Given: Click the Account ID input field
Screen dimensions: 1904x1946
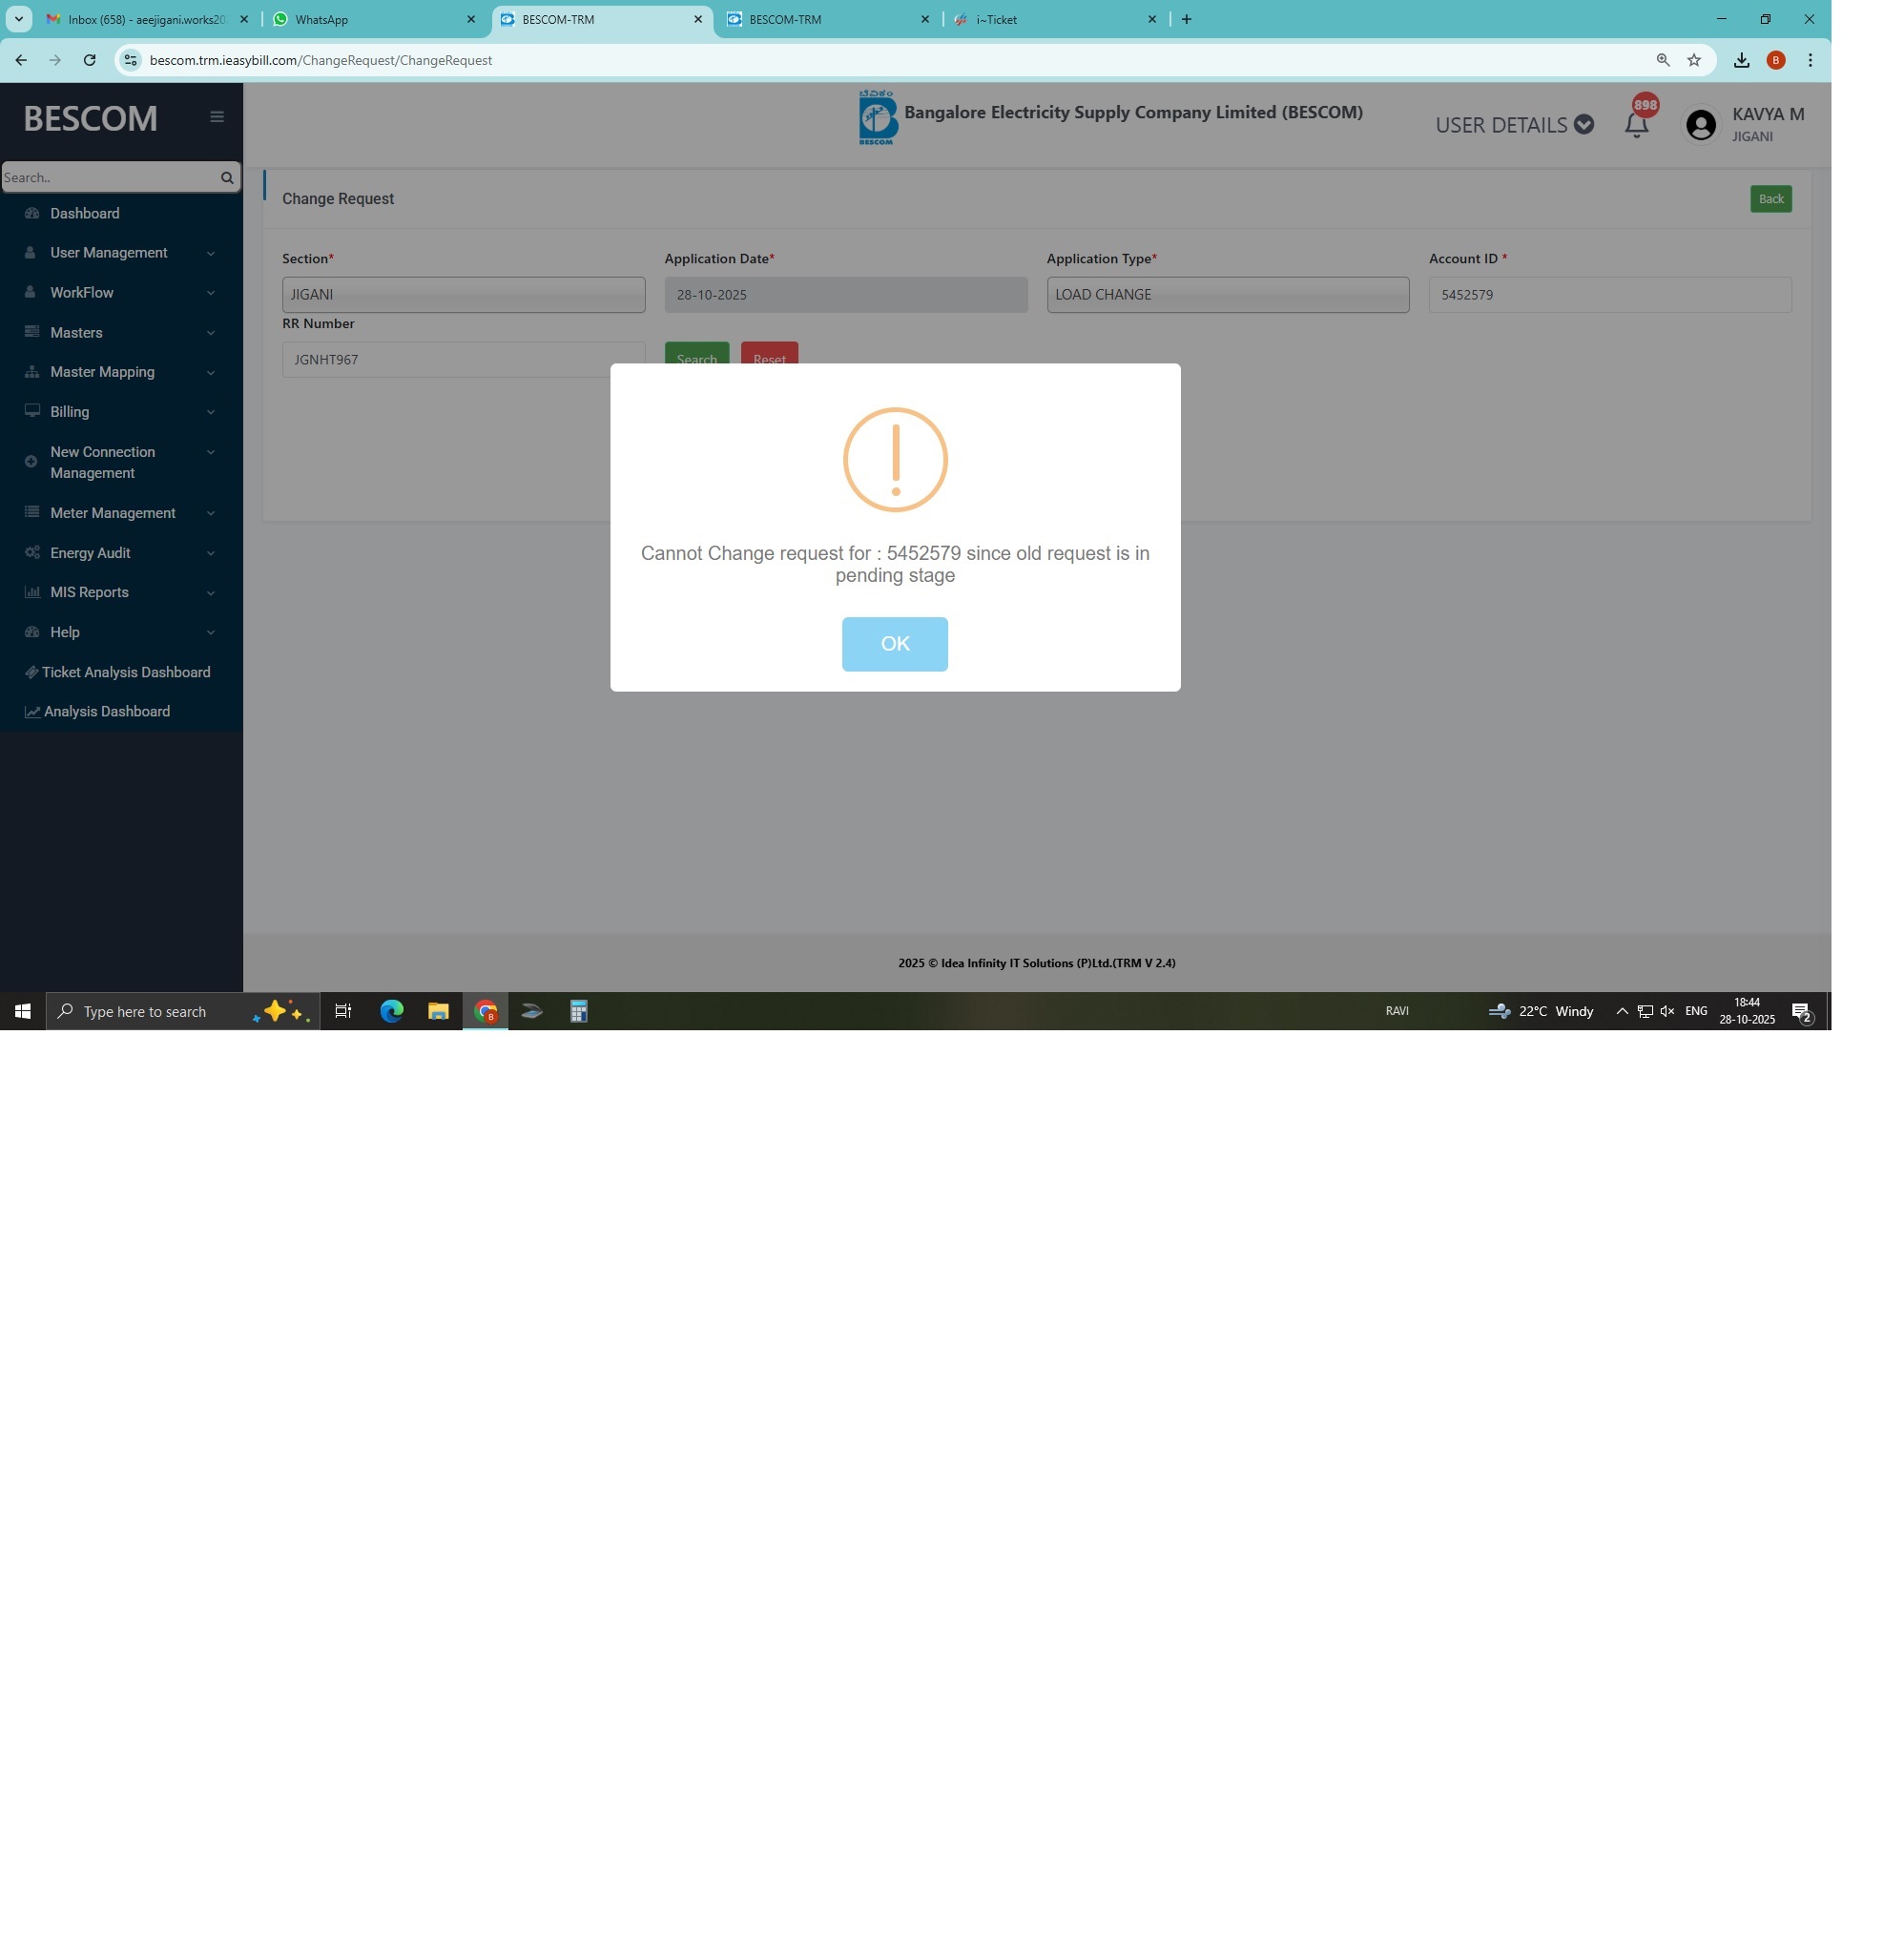Looking at the screenshot, I should pyautogui.click(x=1609, y=295).
